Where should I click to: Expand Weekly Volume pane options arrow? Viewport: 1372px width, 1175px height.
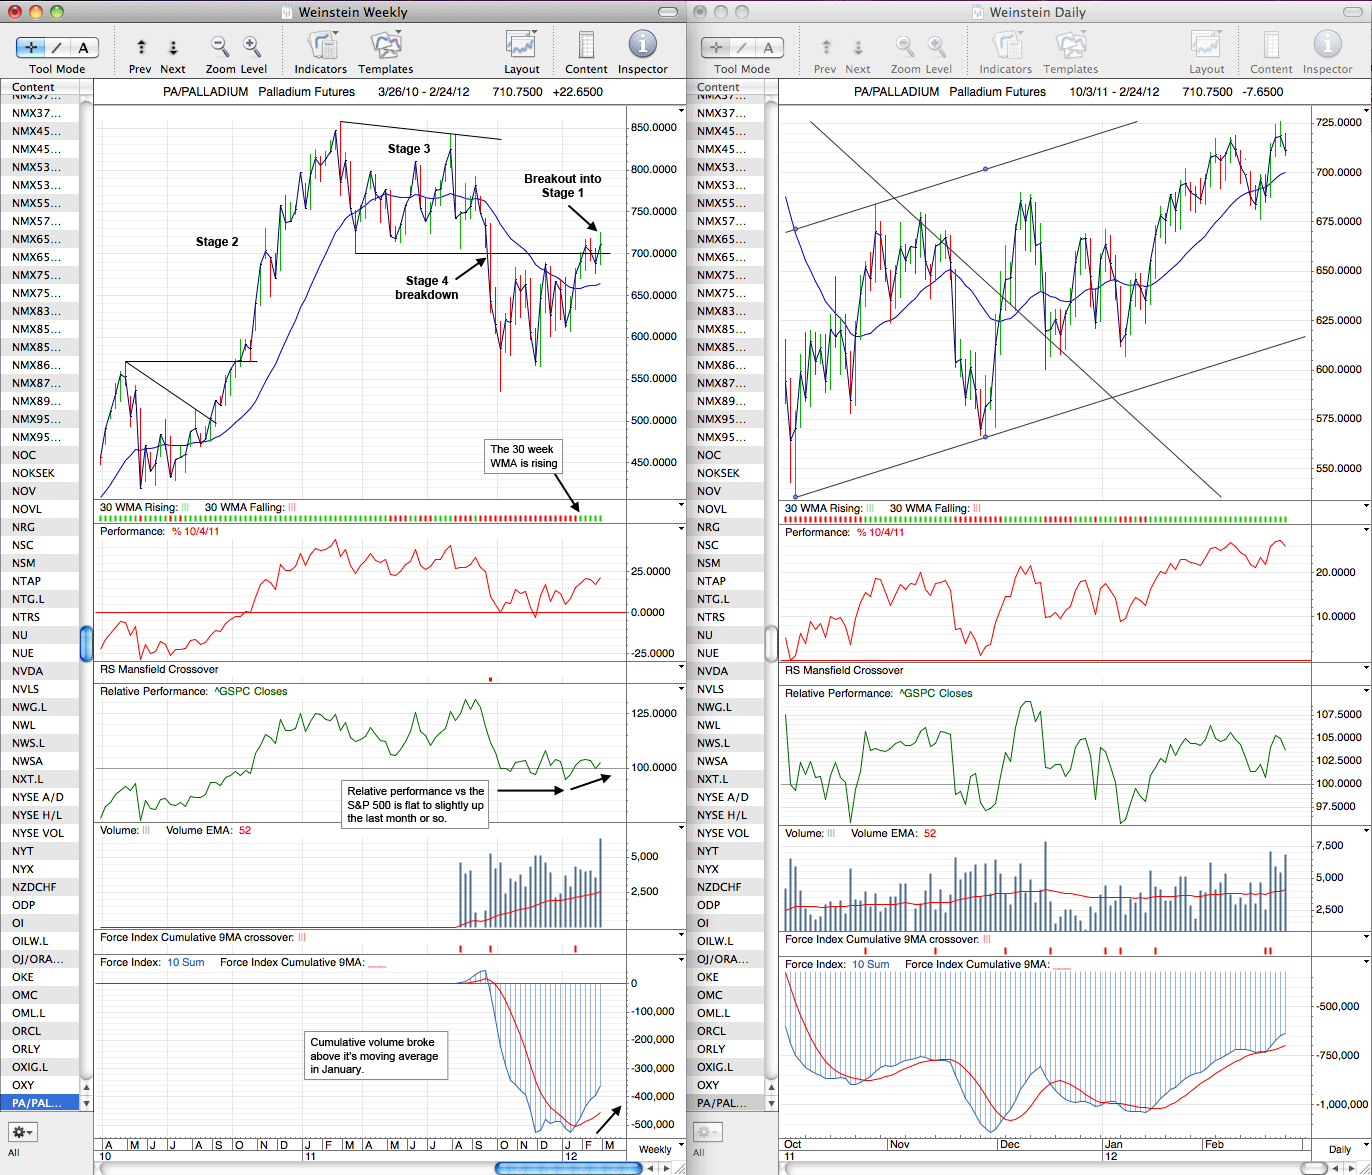[x=680, y=831]
